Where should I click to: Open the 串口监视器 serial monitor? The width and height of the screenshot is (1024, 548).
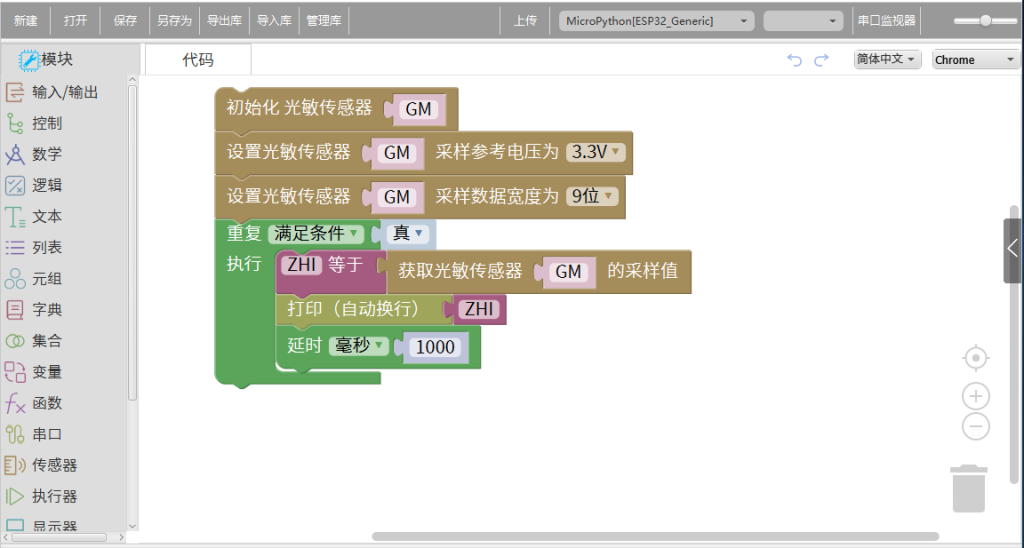tap(886, 21)
